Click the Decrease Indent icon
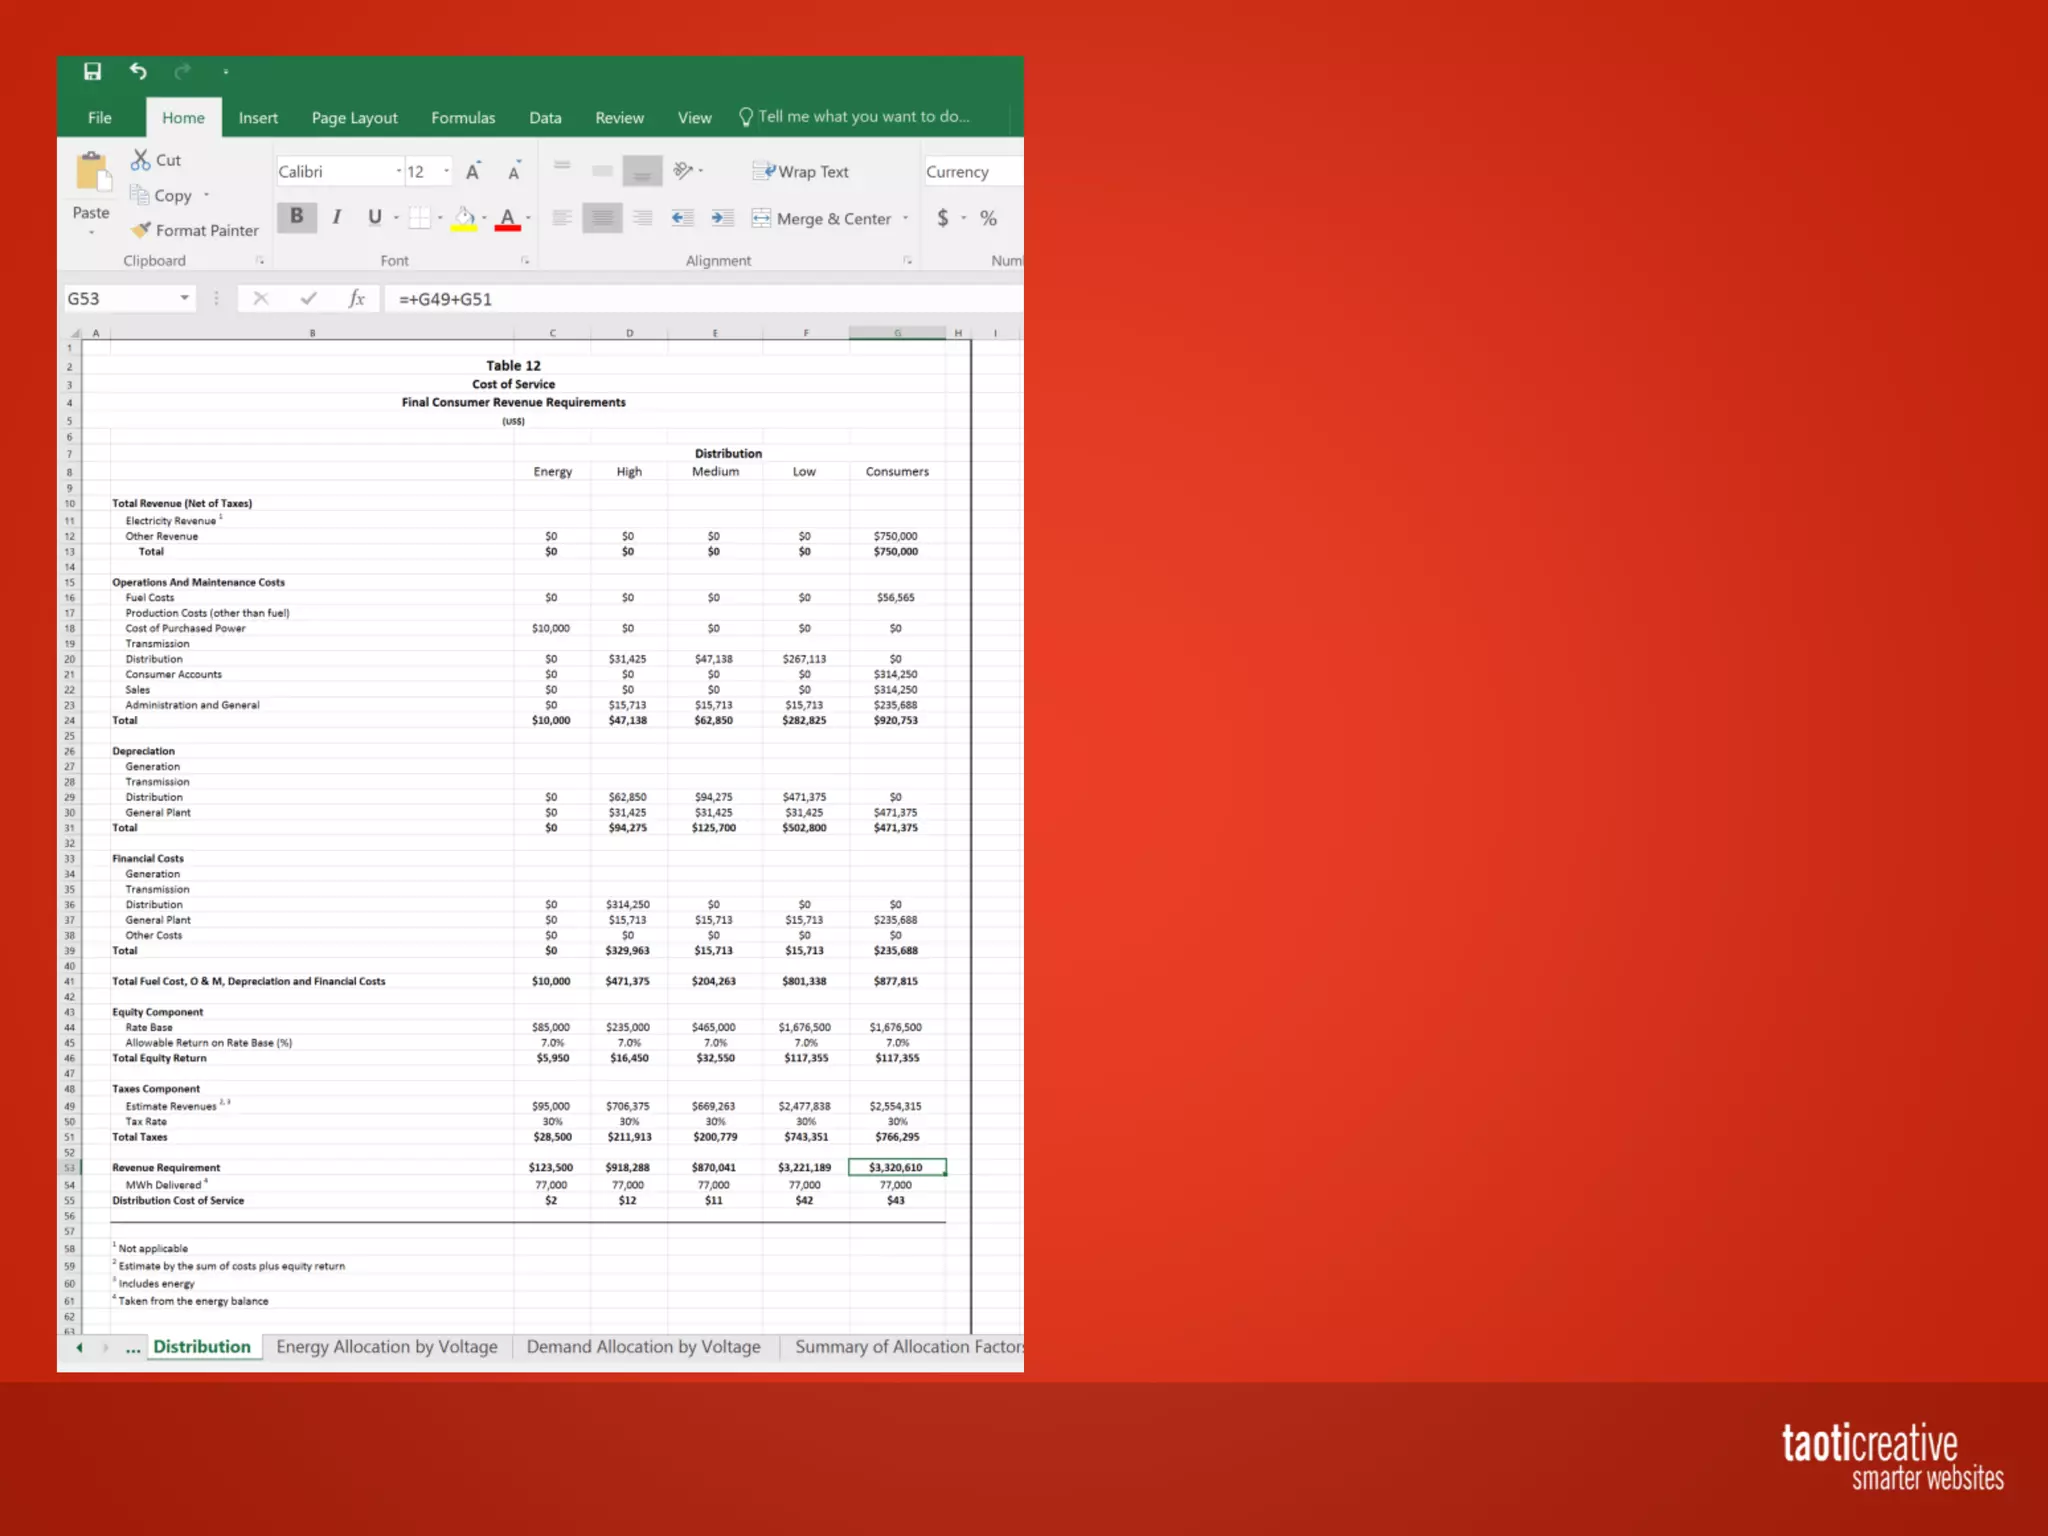2048x1536 pixels. click(x=682, y=218)
